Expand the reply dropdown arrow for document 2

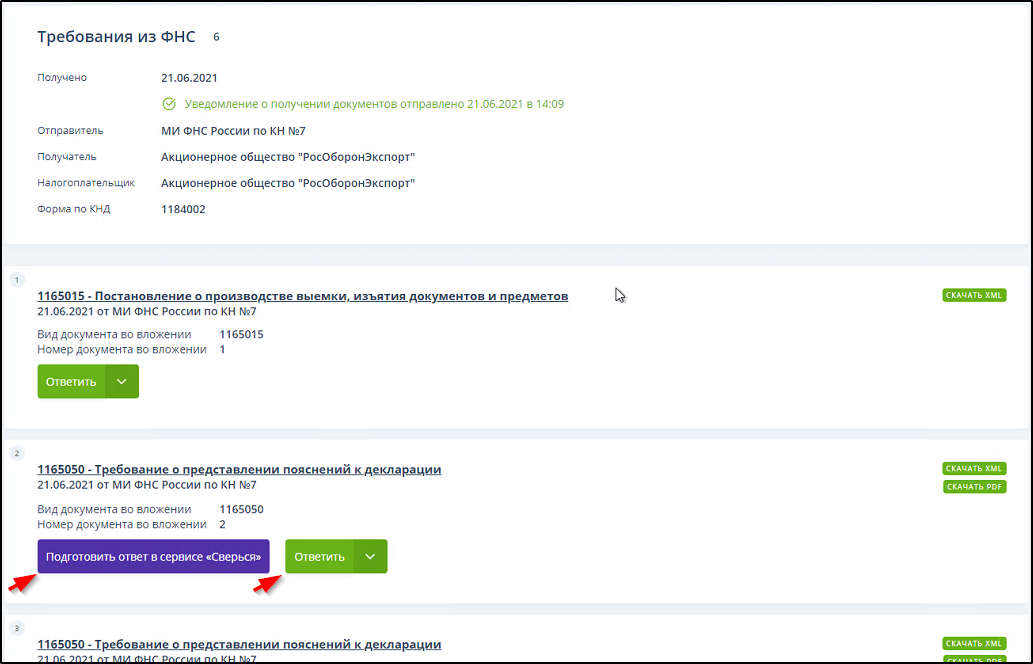click(370, 557)
